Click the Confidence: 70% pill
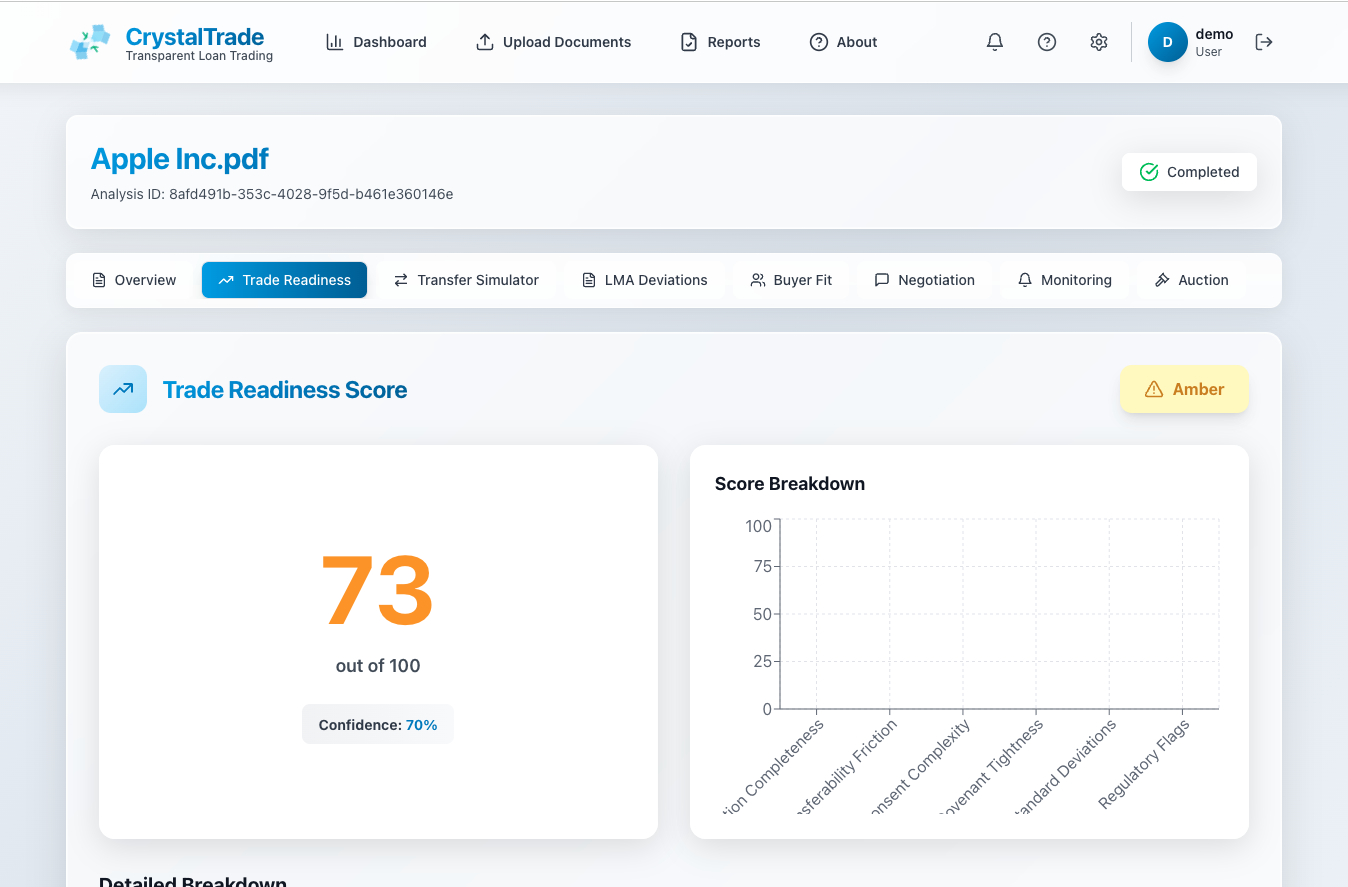 [378, 725]
